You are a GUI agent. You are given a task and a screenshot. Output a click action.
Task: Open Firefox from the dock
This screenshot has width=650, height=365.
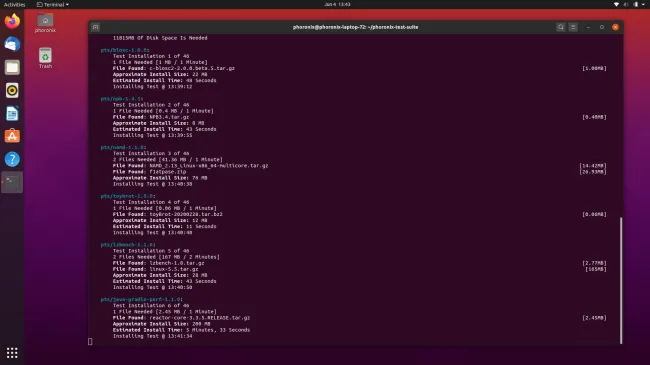click(12, 21)
